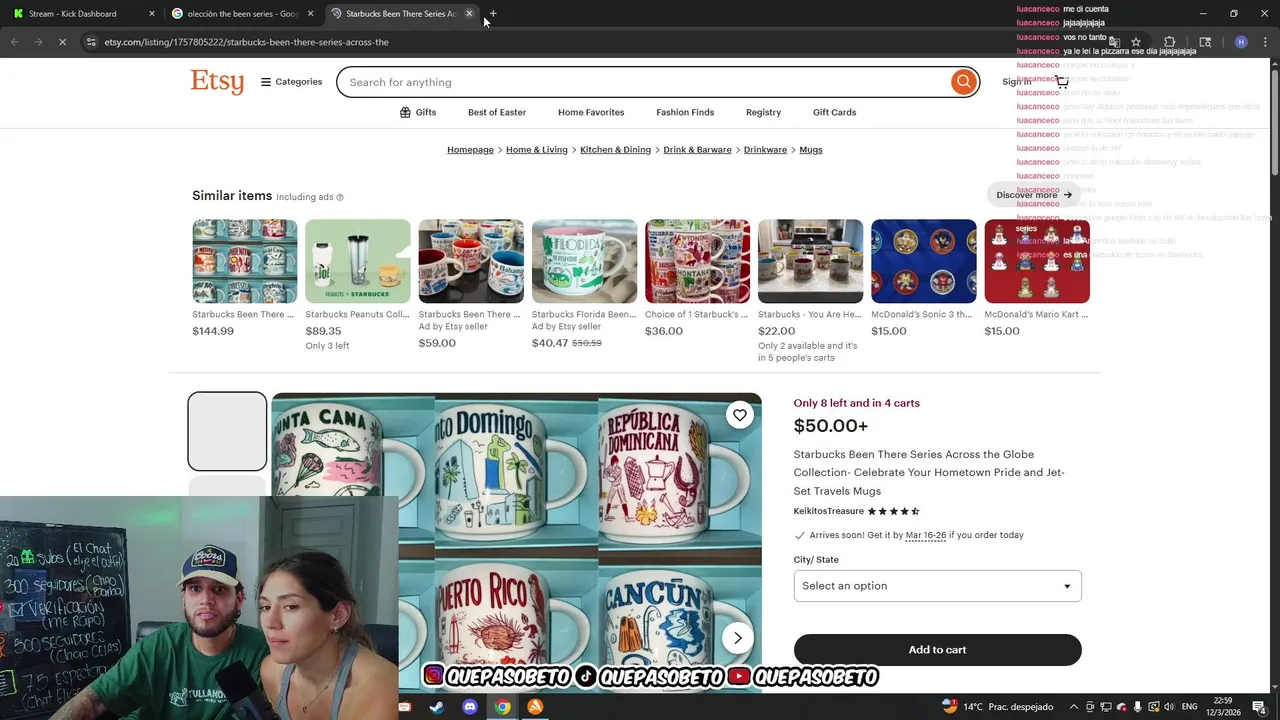Show next product photo arrow
1280x720 pixels.
pyautogui.click(x=737, y=638)
